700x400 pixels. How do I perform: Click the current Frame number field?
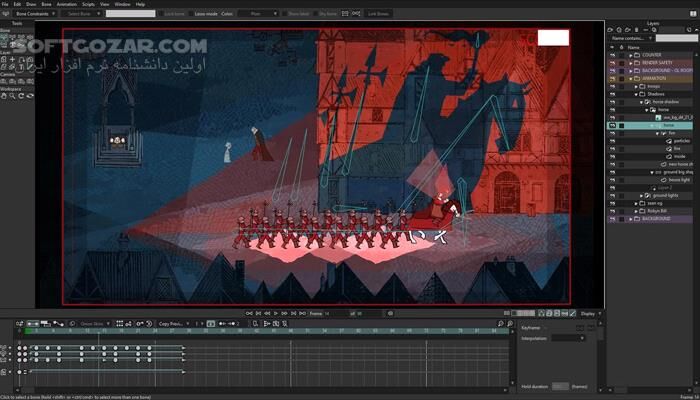coord(336,313)
